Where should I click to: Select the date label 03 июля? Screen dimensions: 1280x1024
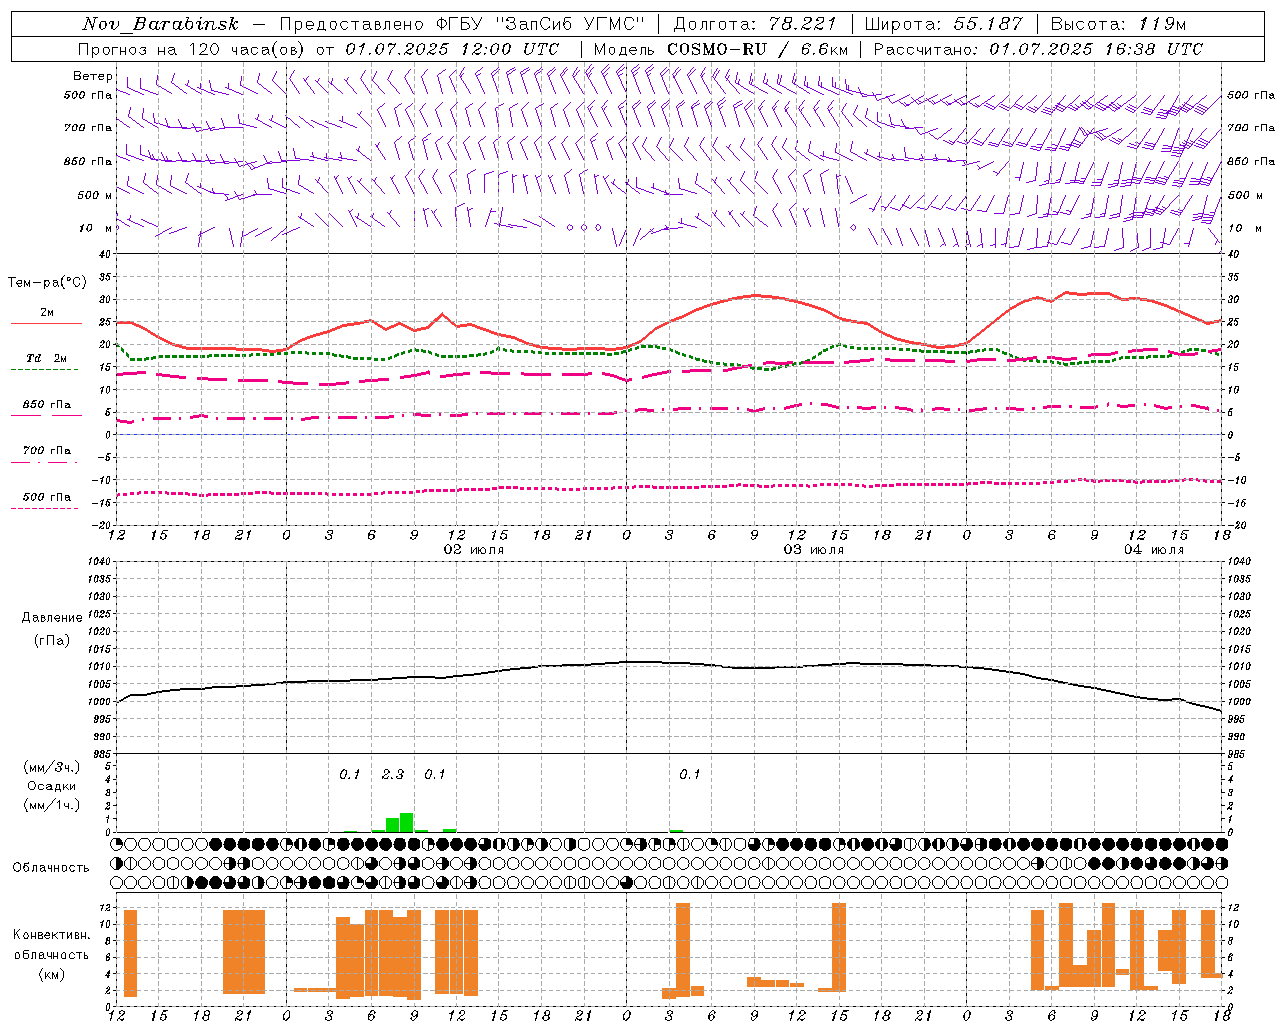tap(813, 550)
